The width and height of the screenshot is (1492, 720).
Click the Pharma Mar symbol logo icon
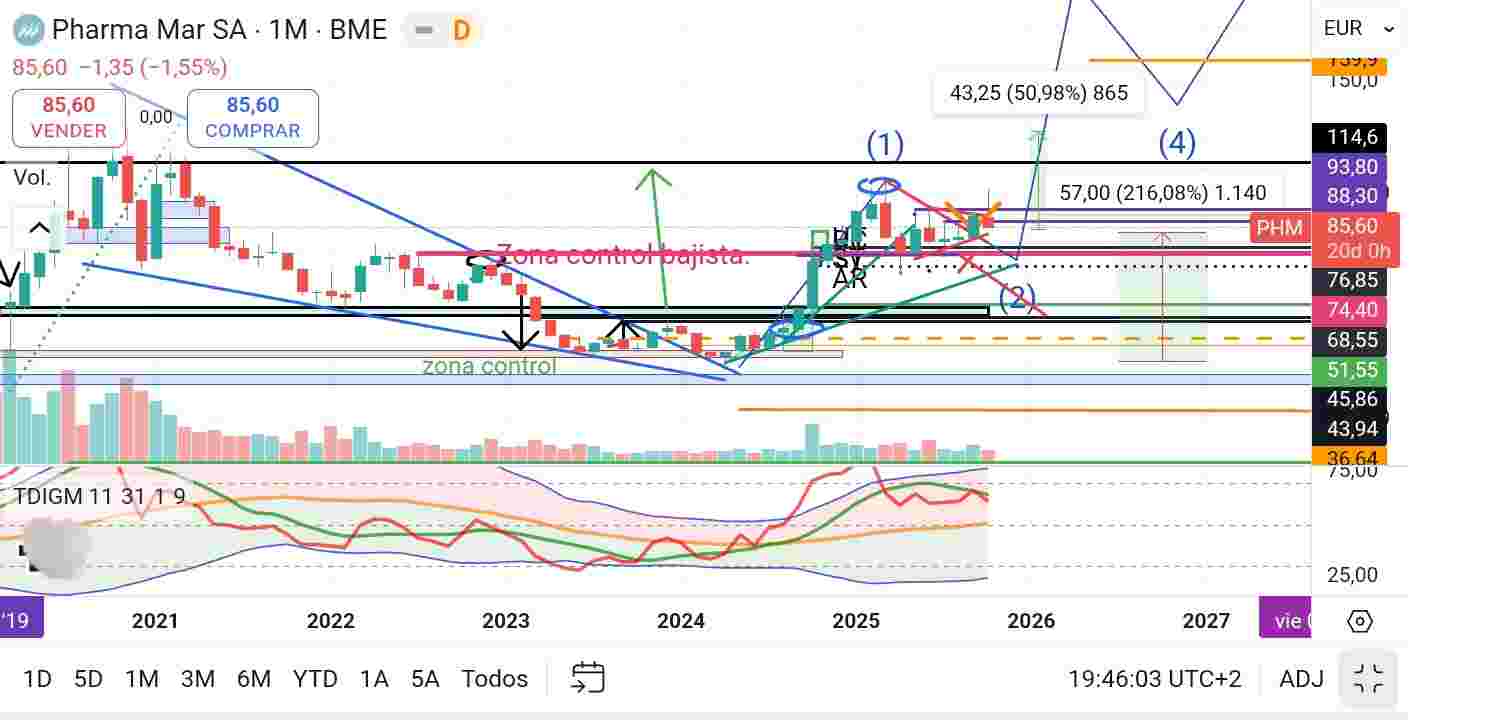(x=27, y=30)
